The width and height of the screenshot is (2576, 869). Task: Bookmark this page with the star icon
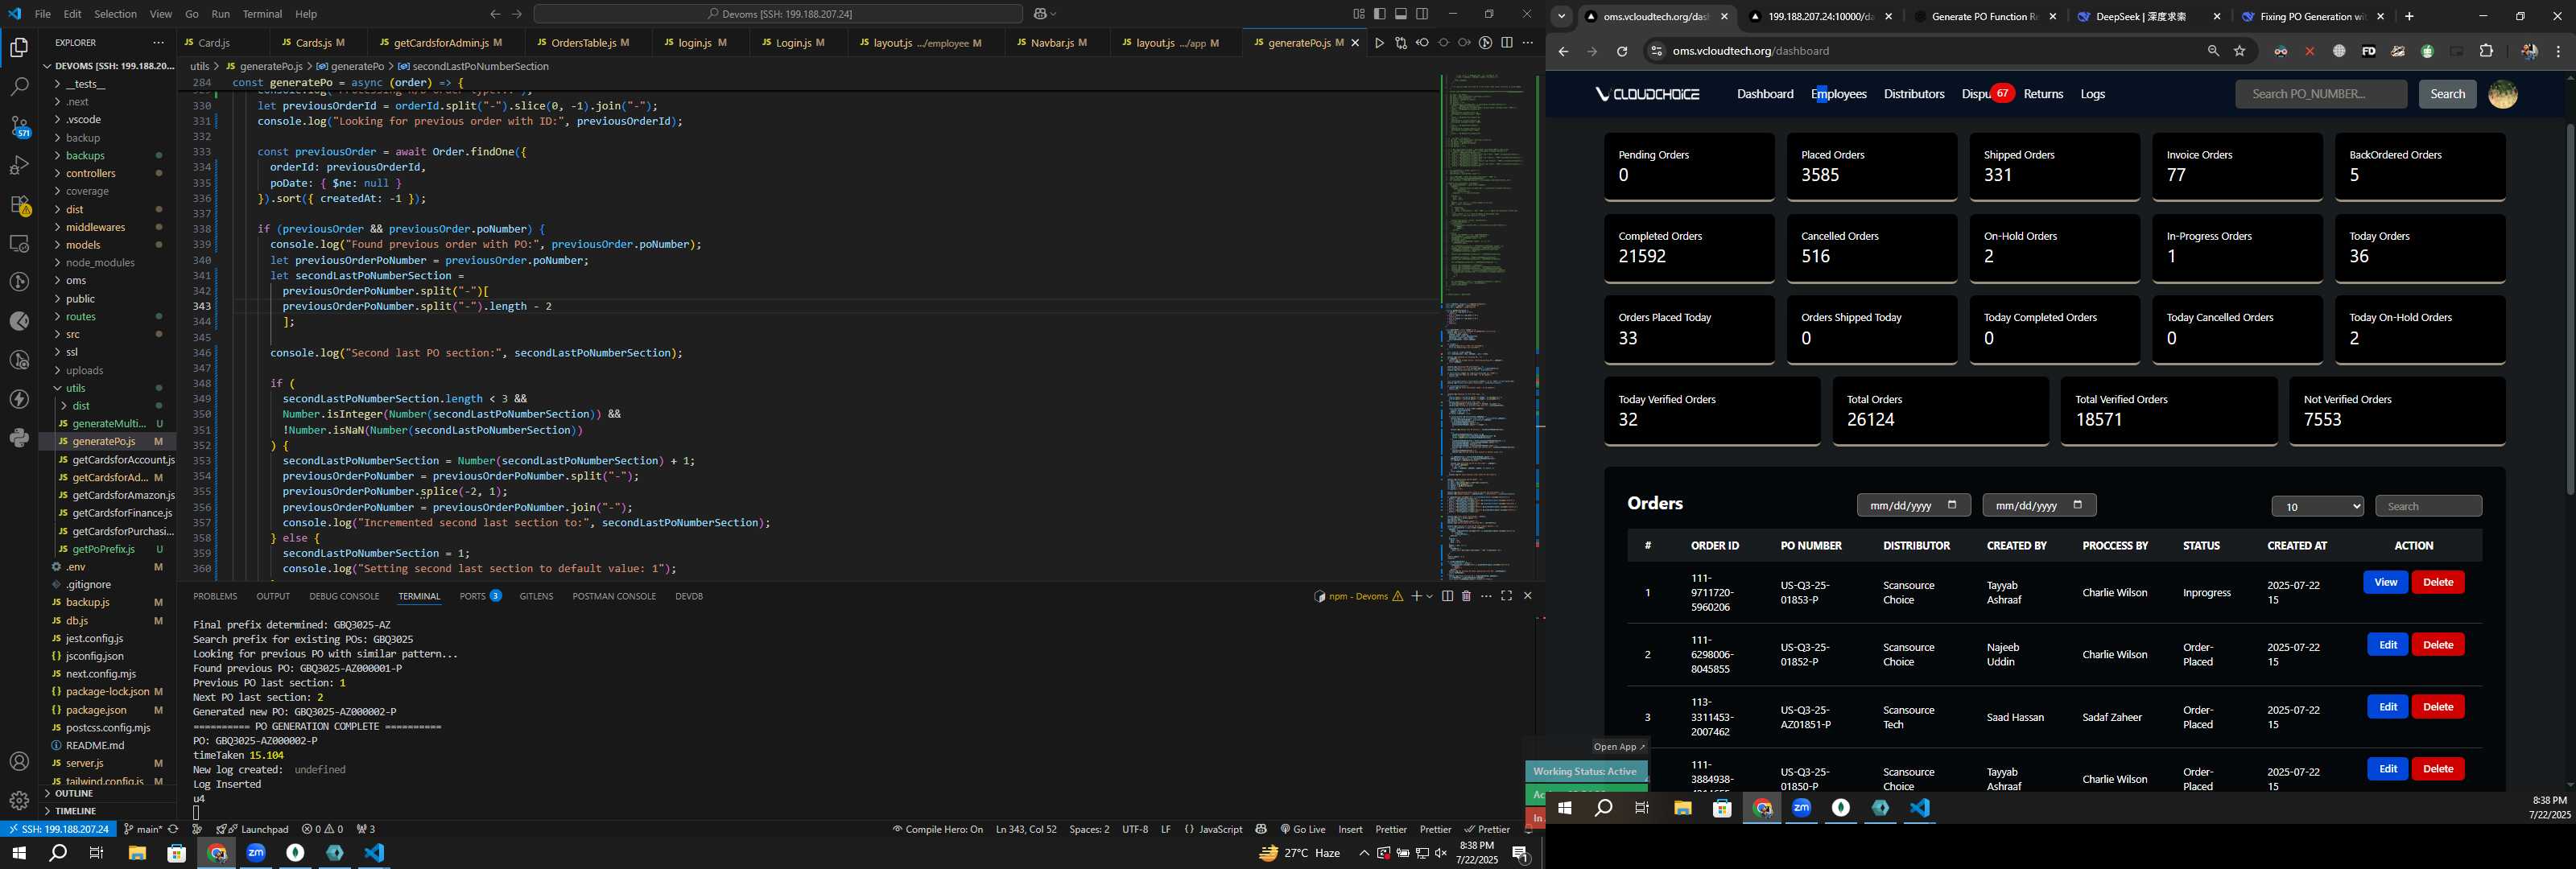2239,51
